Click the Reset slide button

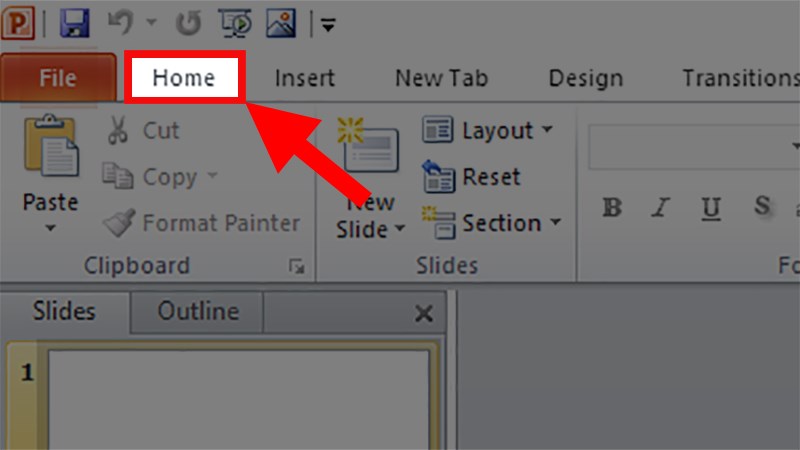(x=472, y=177)
